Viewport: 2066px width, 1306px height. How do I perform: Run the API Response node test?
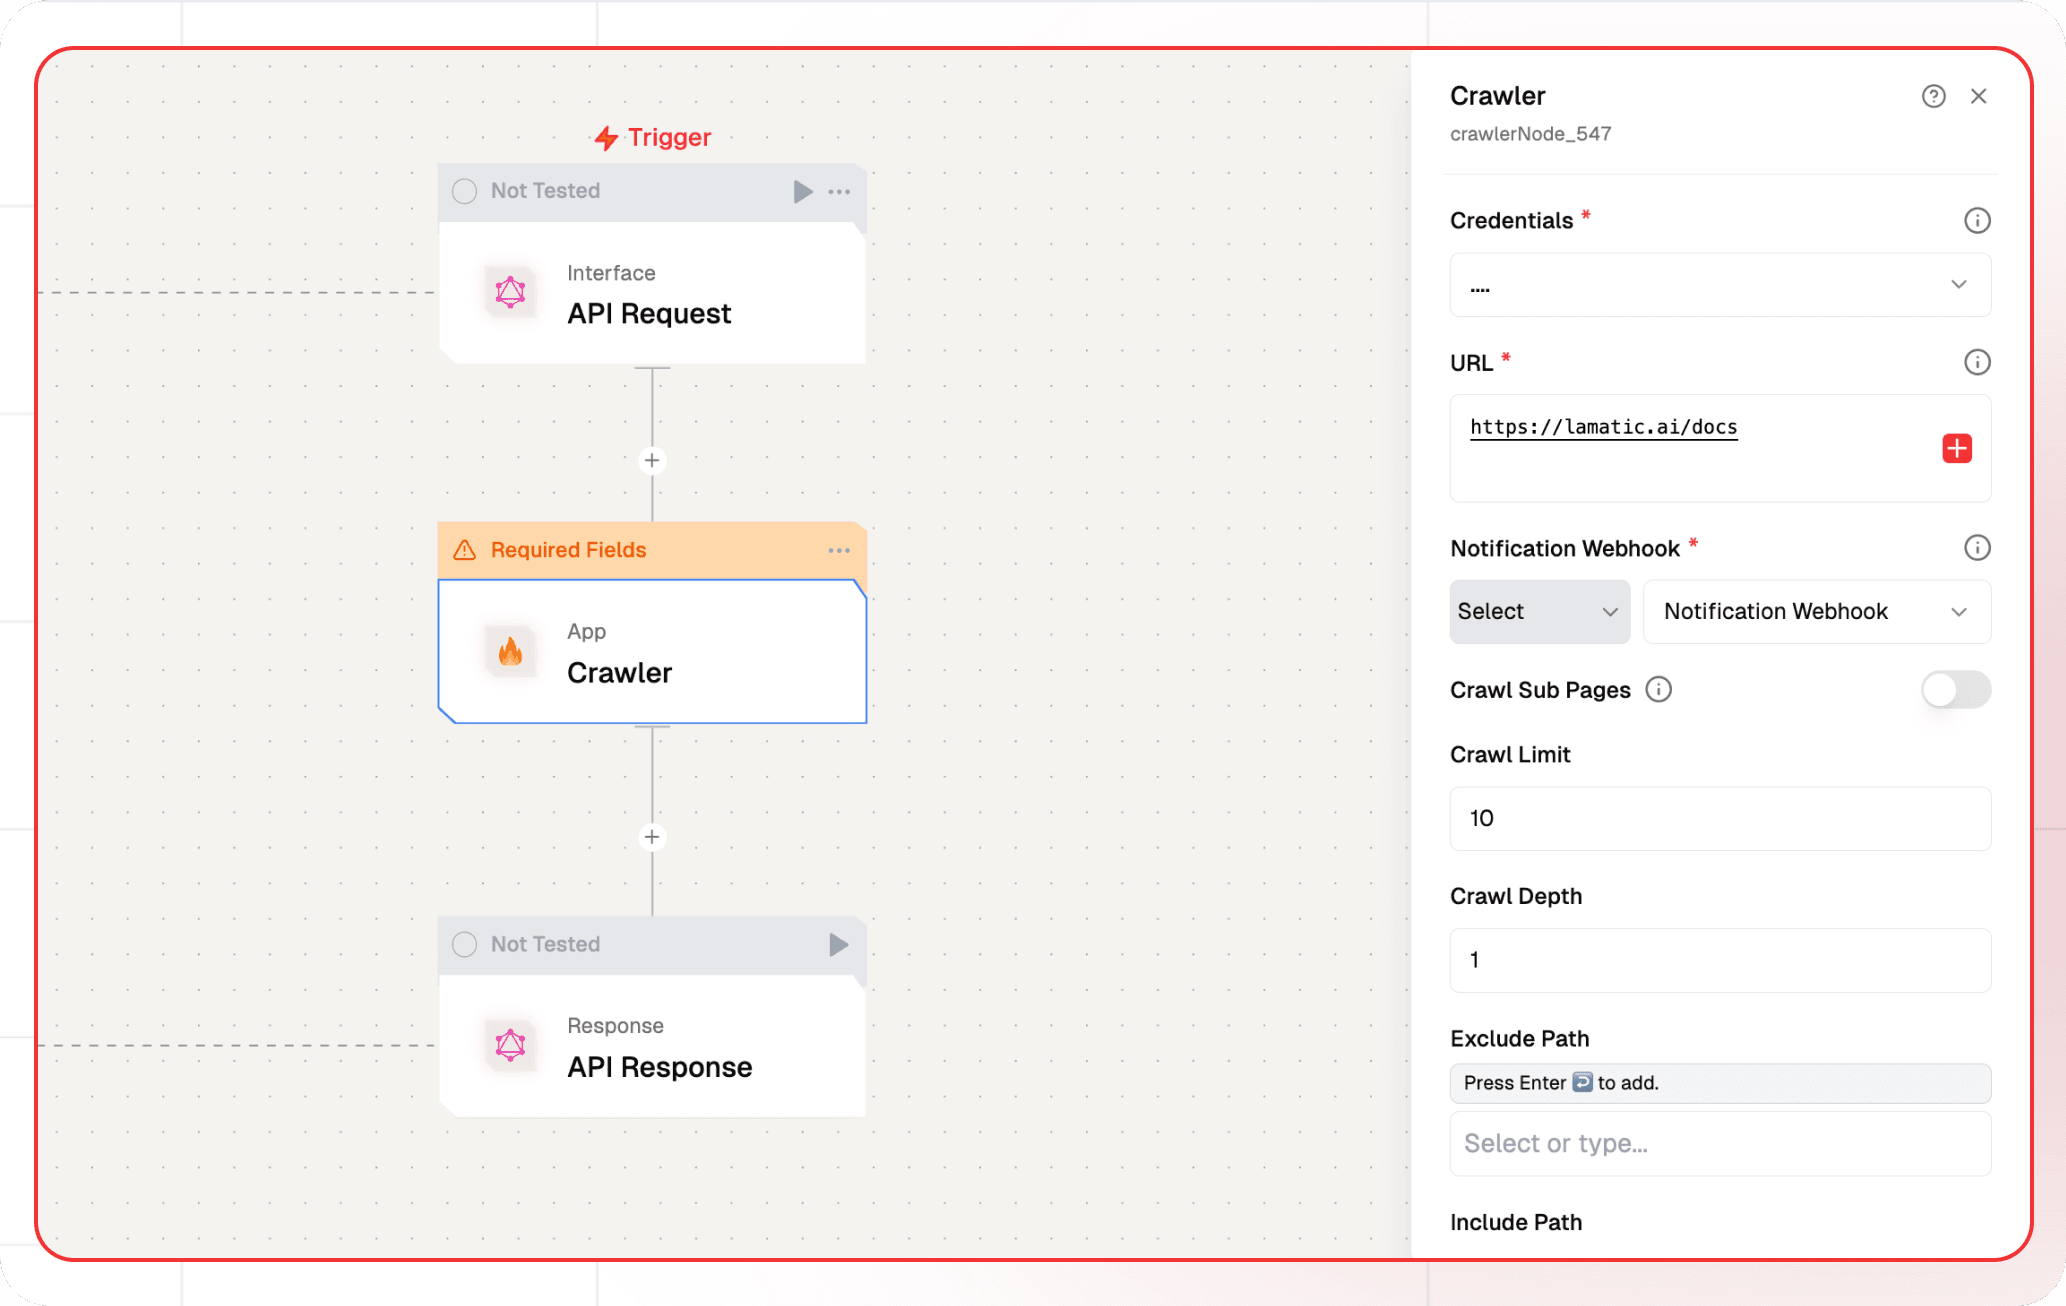click(x=838, y=945)
